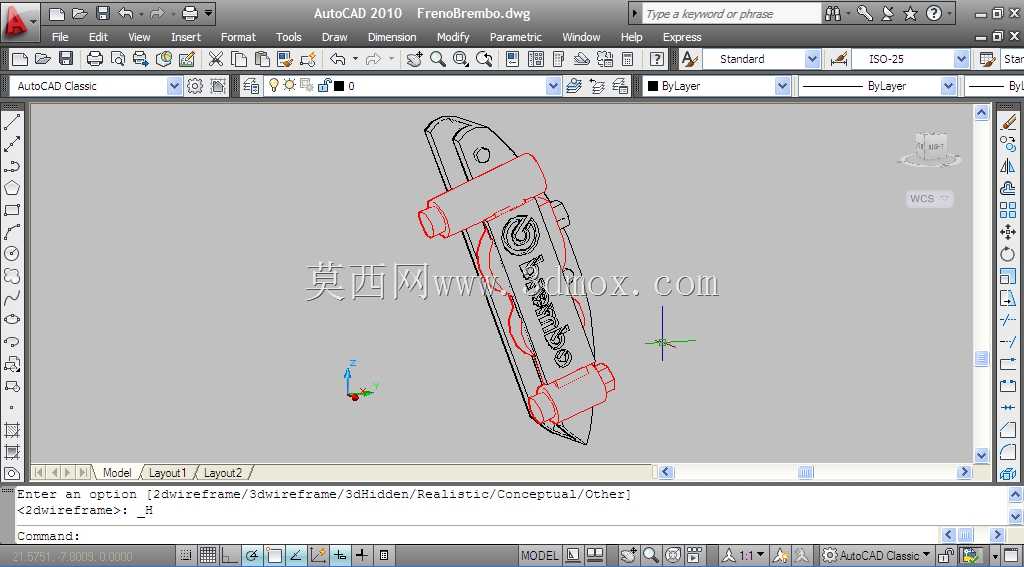Viewport: 1024px width, 567px height.
Task: Switch to the Layout2 tab
Action: tap(223, 472)
